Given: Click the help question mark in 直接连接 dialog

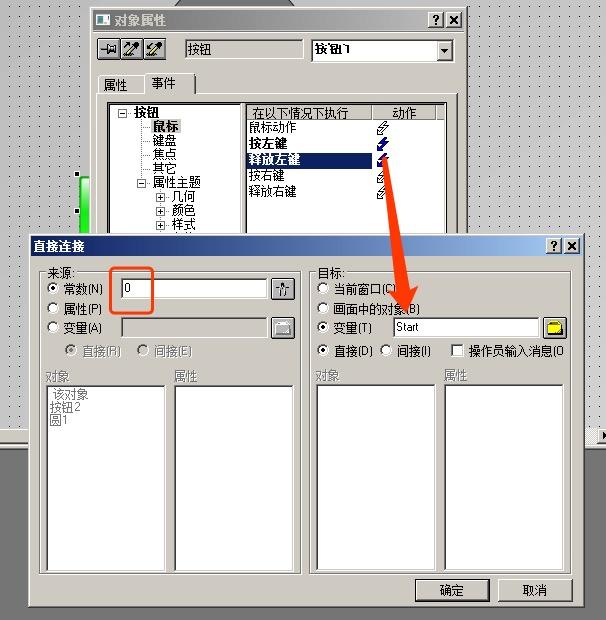Looking at the screenshot, I should click(554, 246).
